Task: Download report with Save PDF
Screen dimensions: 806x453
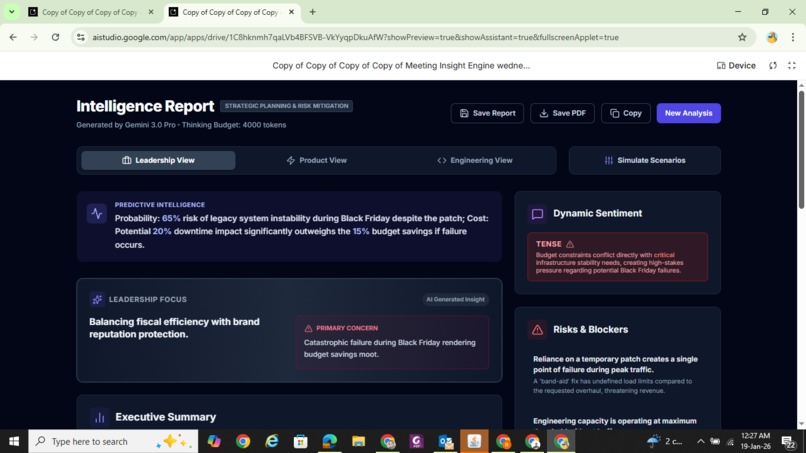Action: (x=562, y=113)
